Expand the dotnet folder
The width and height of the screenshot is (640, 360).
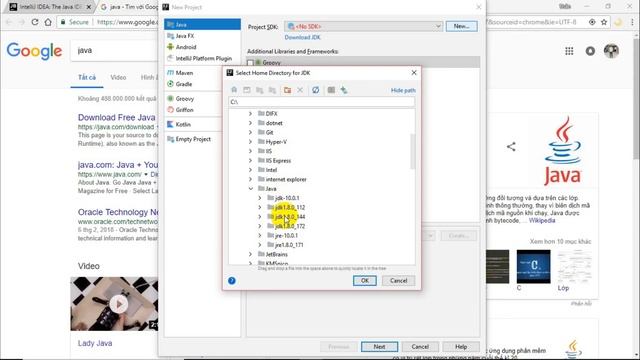tap(251, 123)
